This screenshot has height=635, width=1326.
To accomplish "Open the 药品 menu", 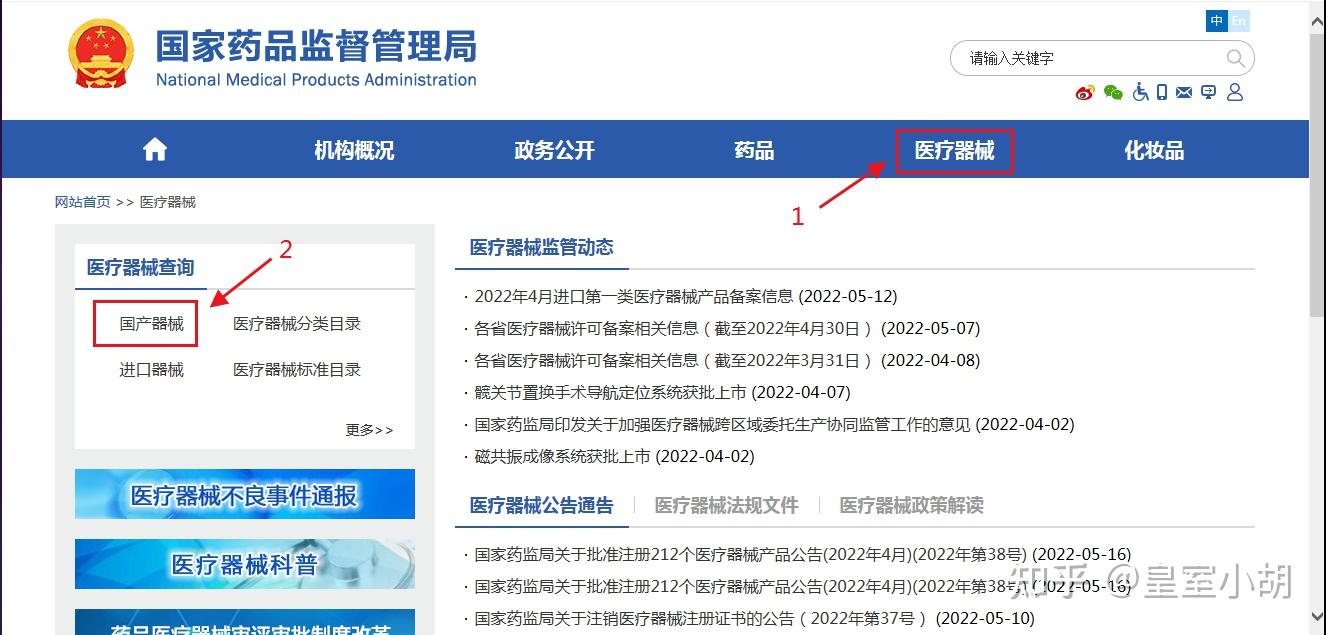I will point(755,150).
